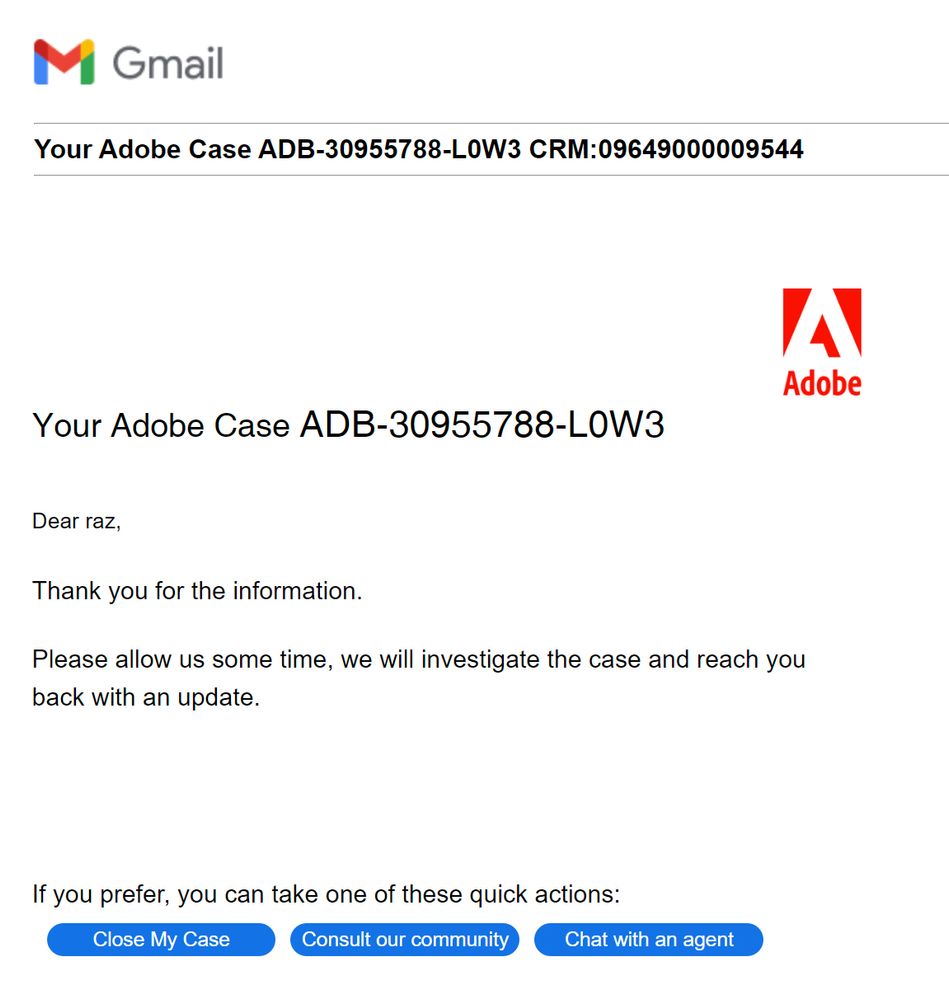The width and height of the screenshot is (949, 999).
Task: Click "back with an update." text
Action: pyautogui.click(x=146, y=697)
